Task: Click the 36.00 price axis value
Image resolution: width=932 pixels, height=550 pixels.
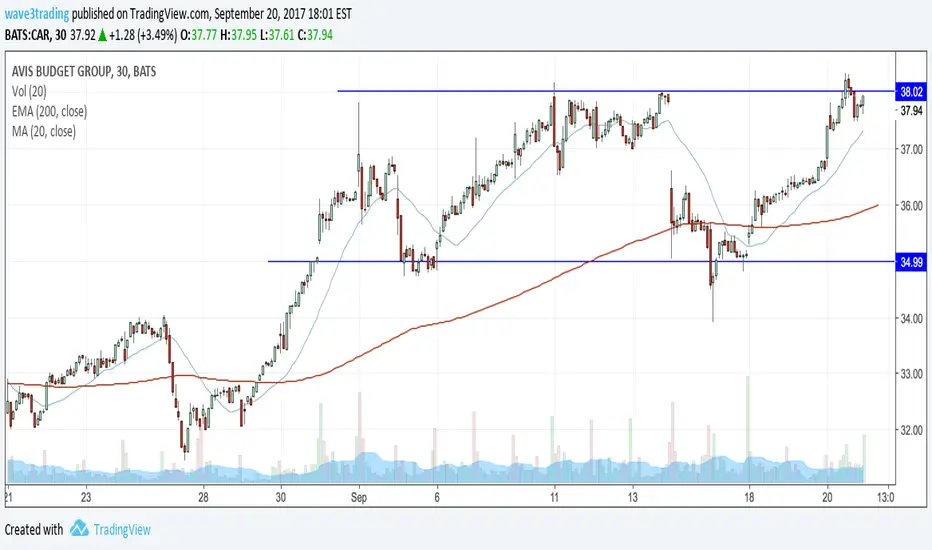Action: (x=911, y=206)
